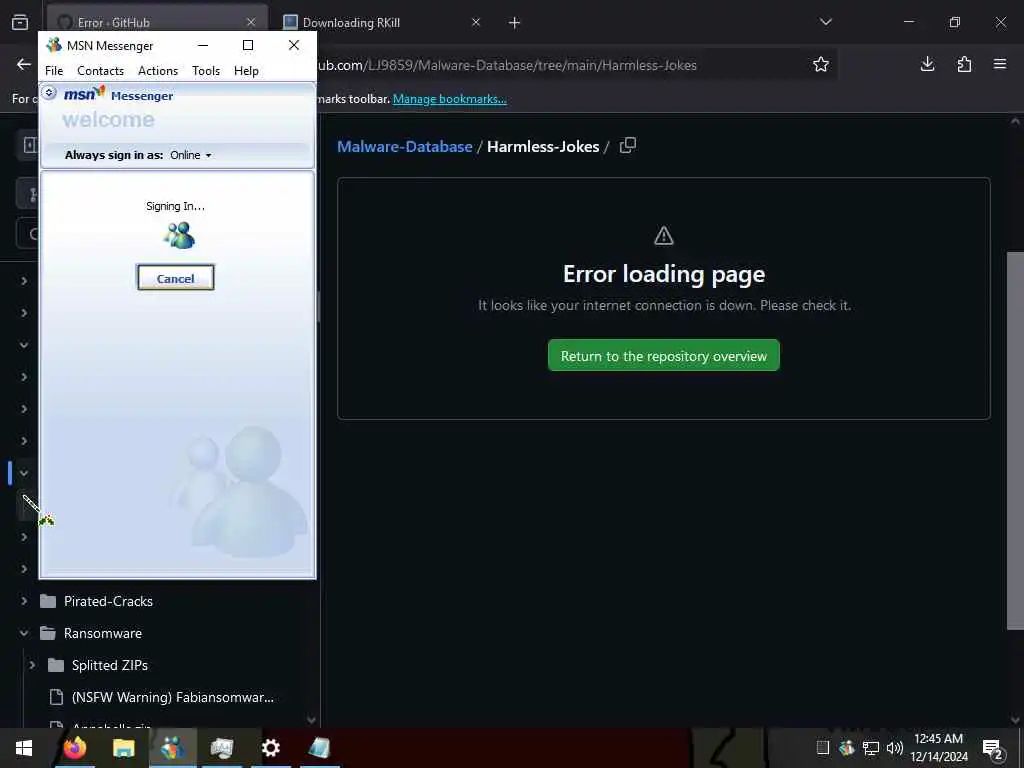This screenshot has height=768, width=1024.
Task: Click Return to the repository overview button
Action: point(664,355)
